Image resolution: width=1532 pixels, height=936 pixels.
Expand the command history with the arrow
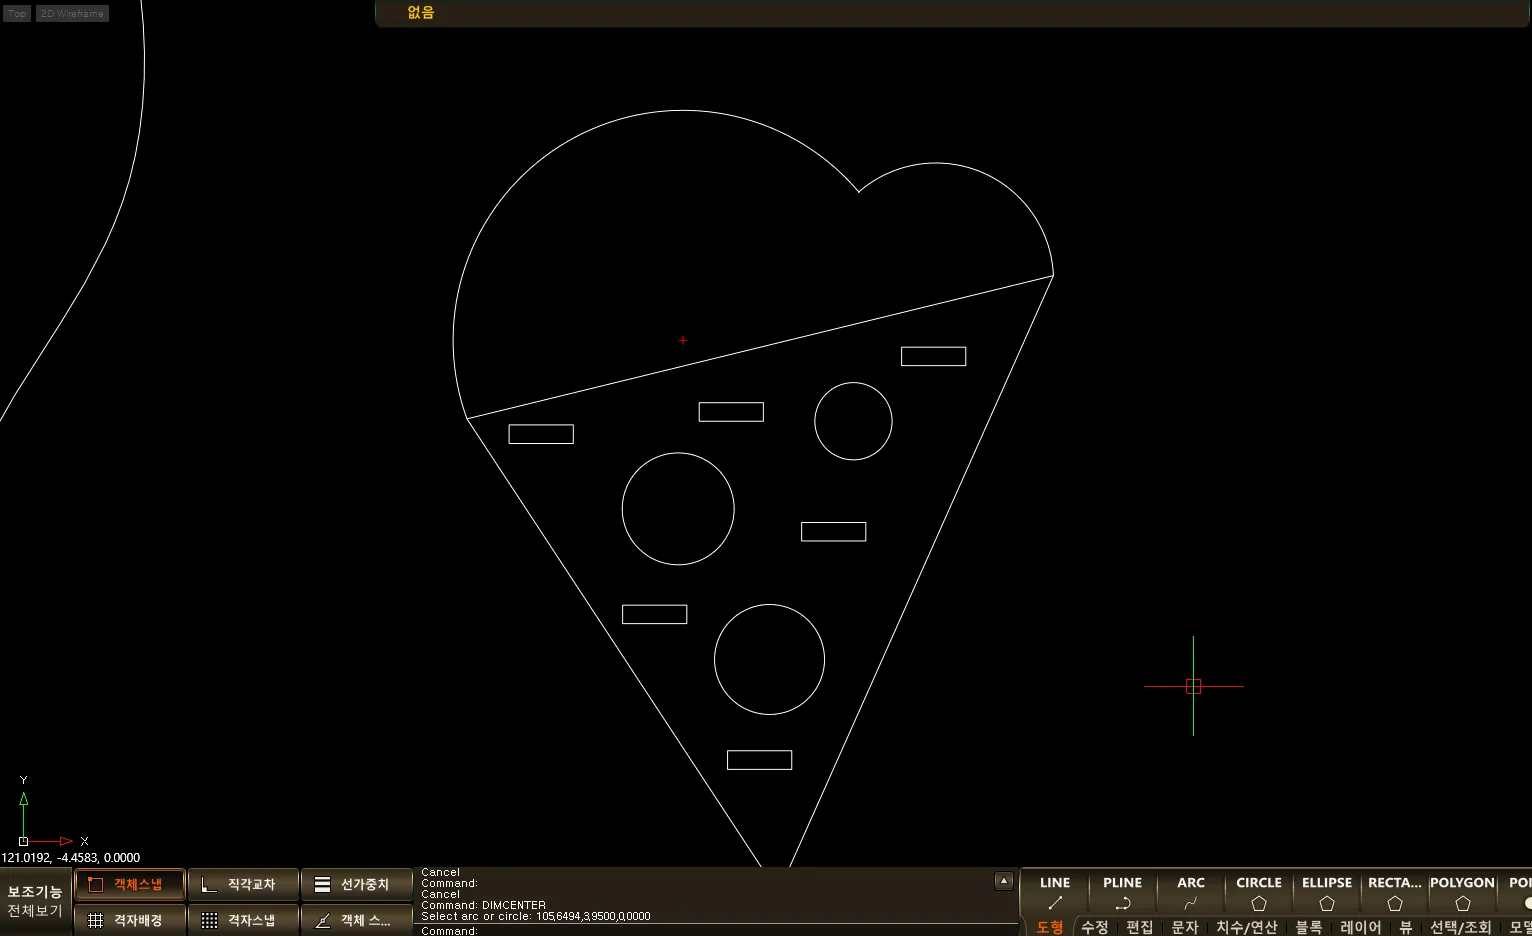[x=1004, y=881]
